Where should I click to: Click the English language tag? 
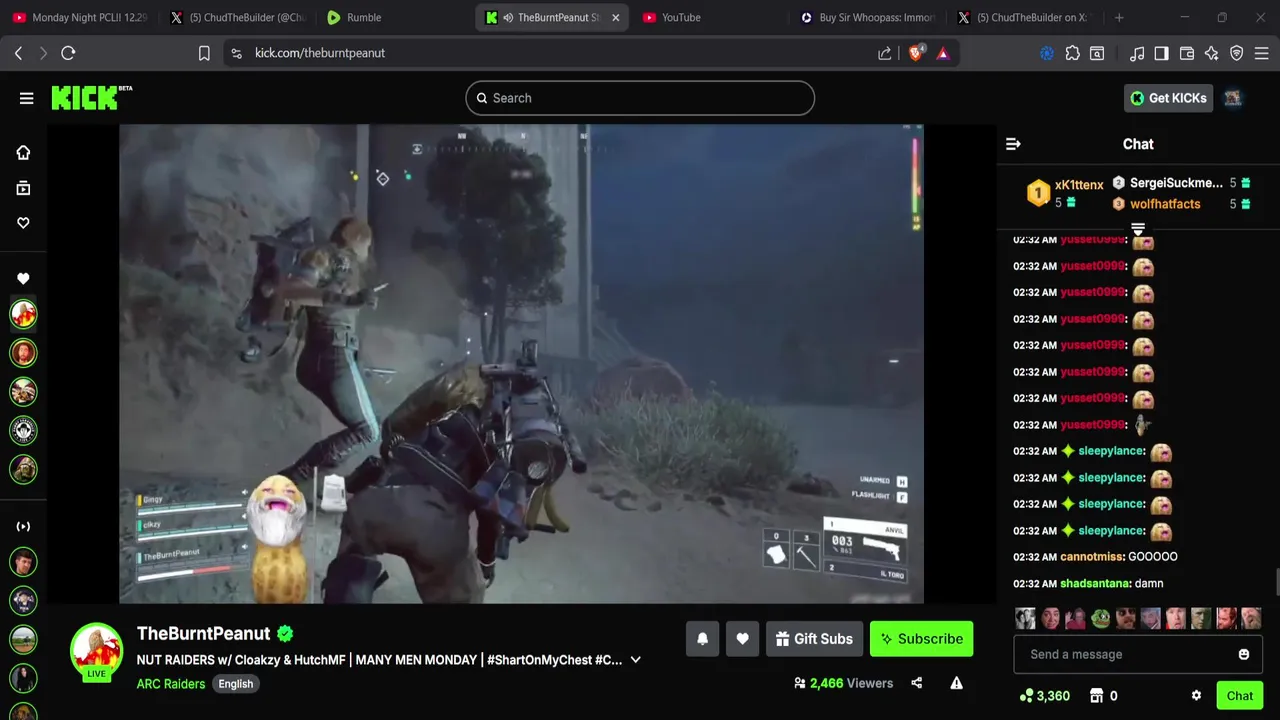(236, 684)
